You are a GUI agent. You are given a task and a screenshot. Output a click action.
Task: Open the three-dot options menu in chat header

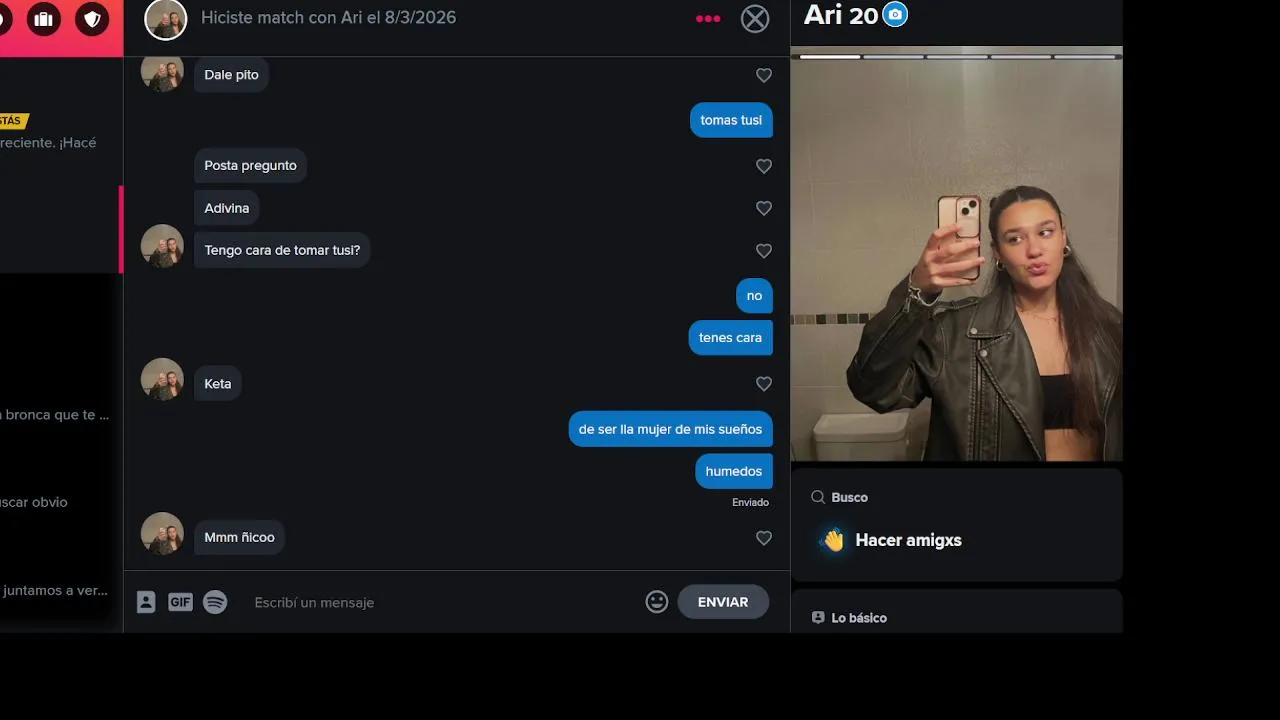pos(708,18)
